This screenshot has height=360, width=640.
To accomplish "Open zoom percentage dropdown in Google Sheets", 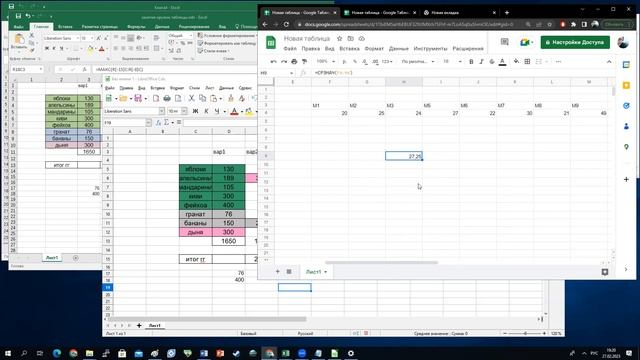I will click(x=325, y=62).
